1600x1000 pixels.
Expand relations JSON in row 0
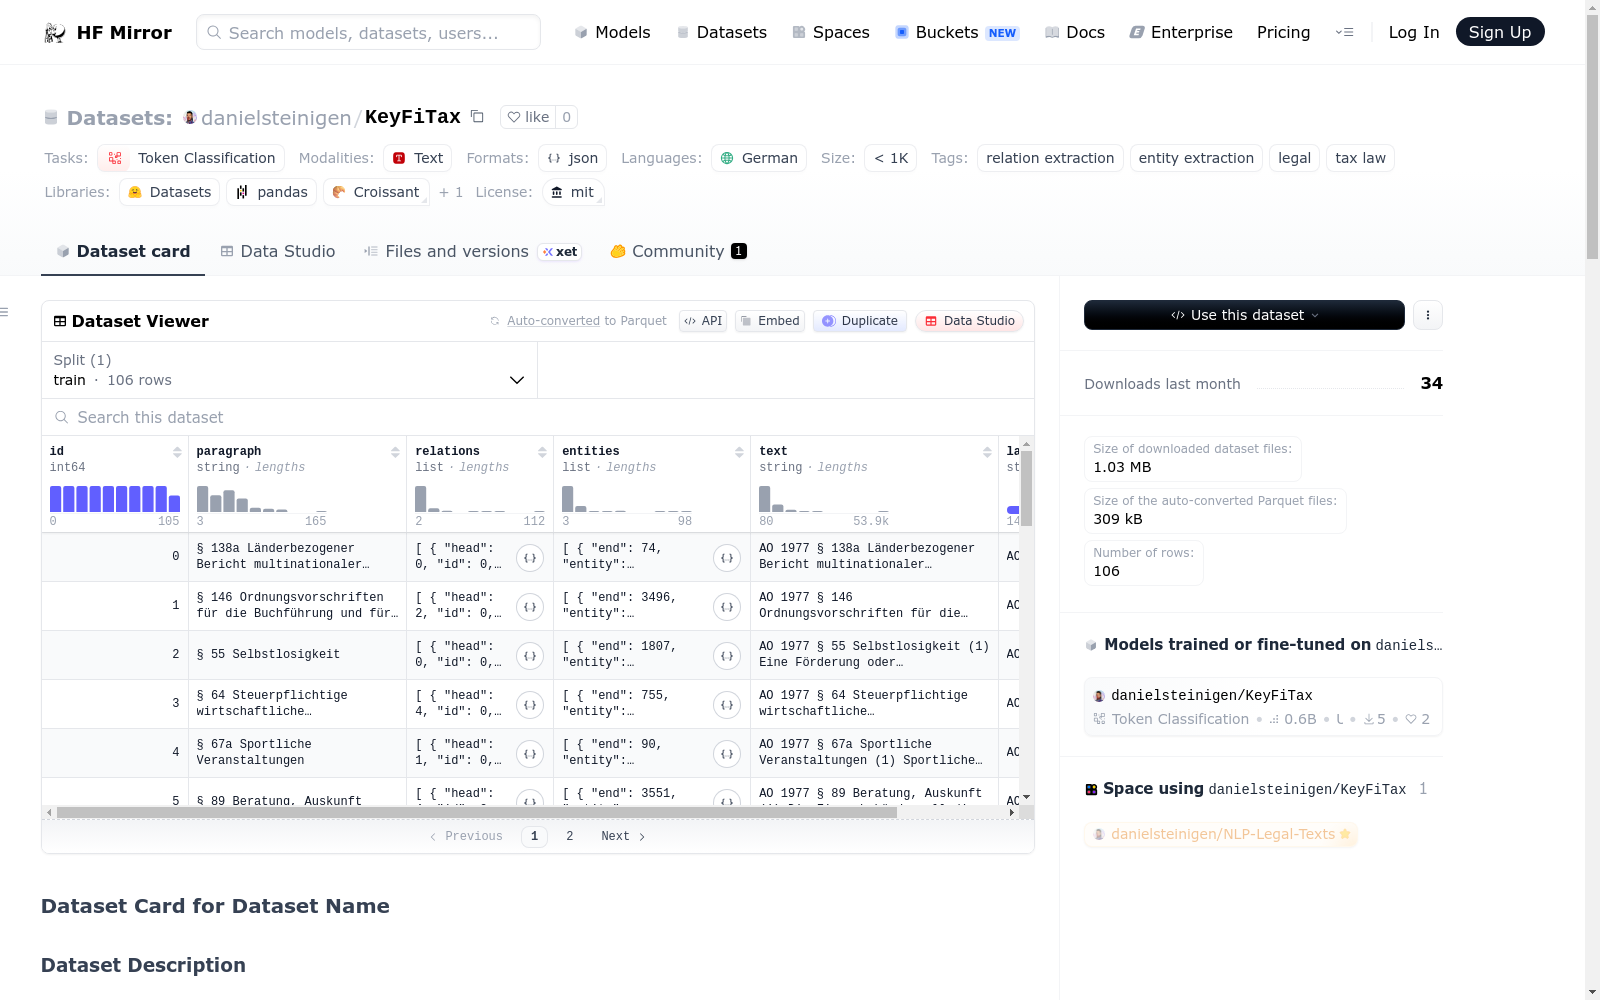pyautogui.click(x=530, y=558)
